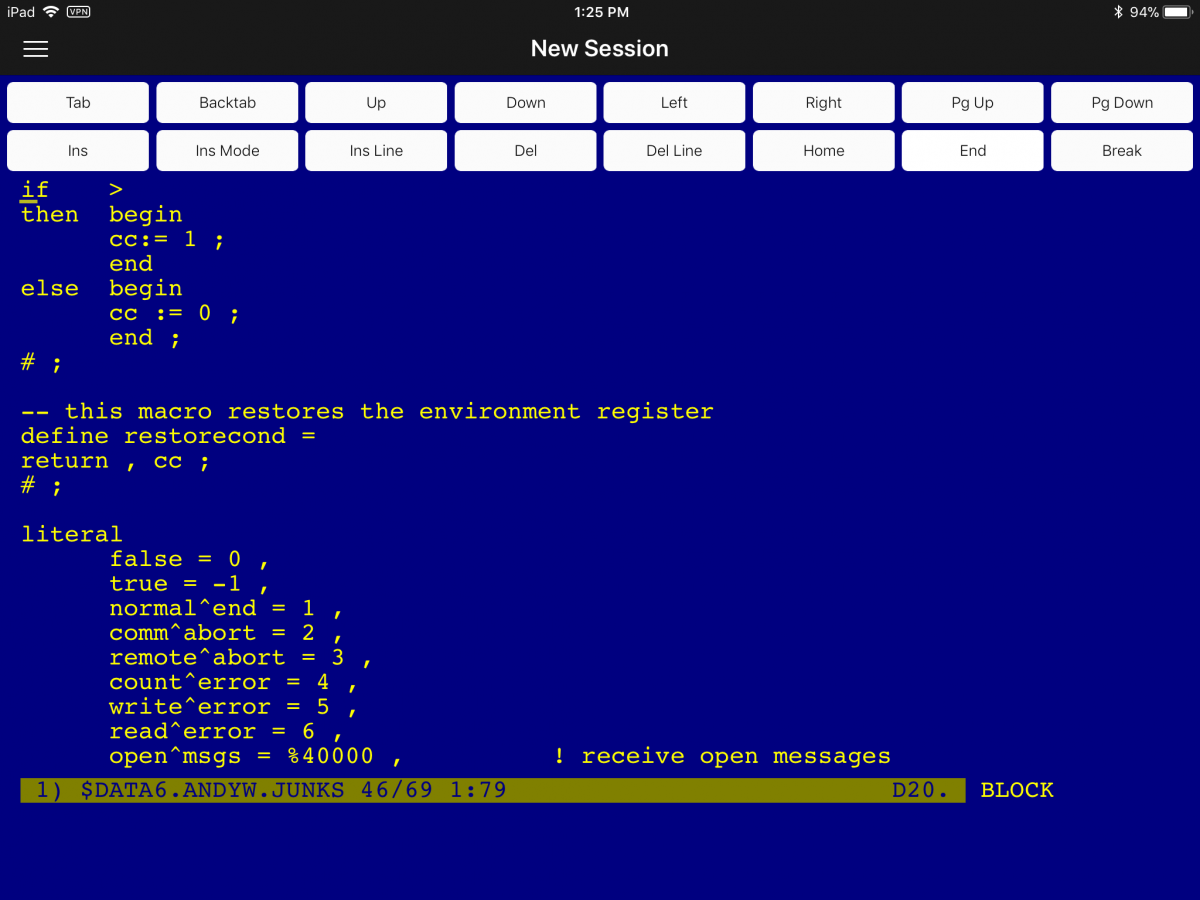Tap the Backtab button
Screen dimensions: 1200x900
[x=227, y=102]
